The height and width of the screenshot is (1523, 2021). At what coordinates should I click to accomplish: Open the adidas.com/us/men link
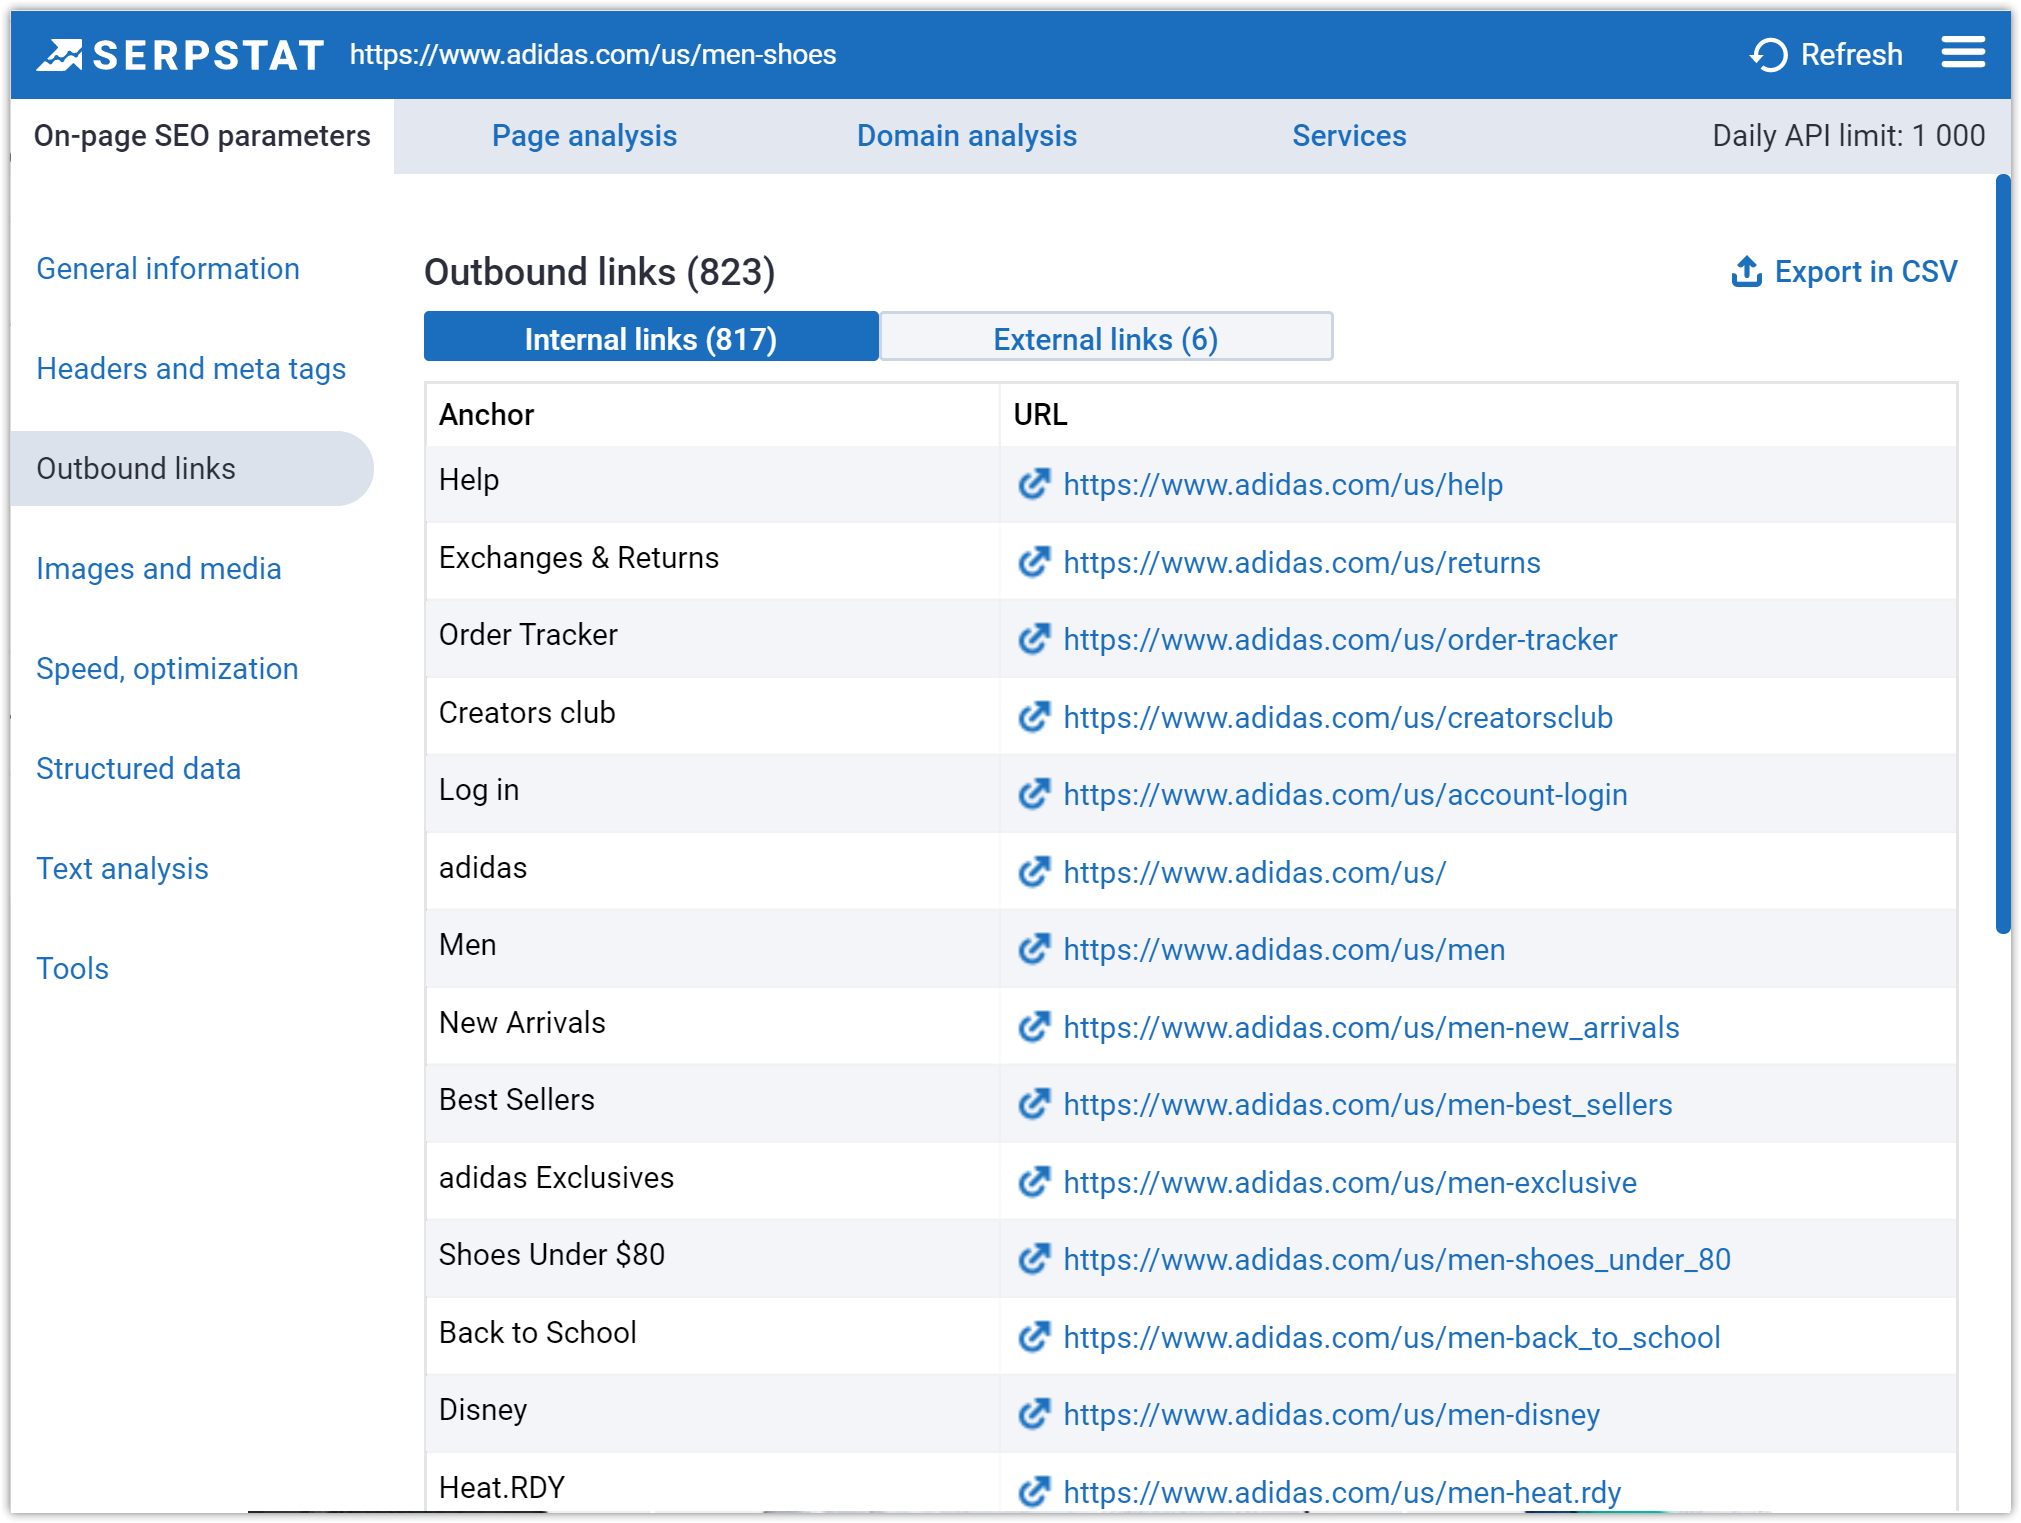(1284, 950)
